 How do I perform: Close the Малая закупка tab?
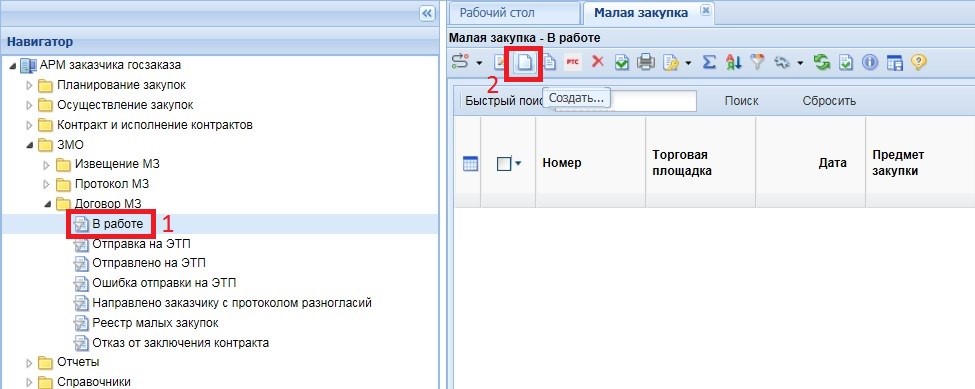pyautogui.click(x=705, y=11)
